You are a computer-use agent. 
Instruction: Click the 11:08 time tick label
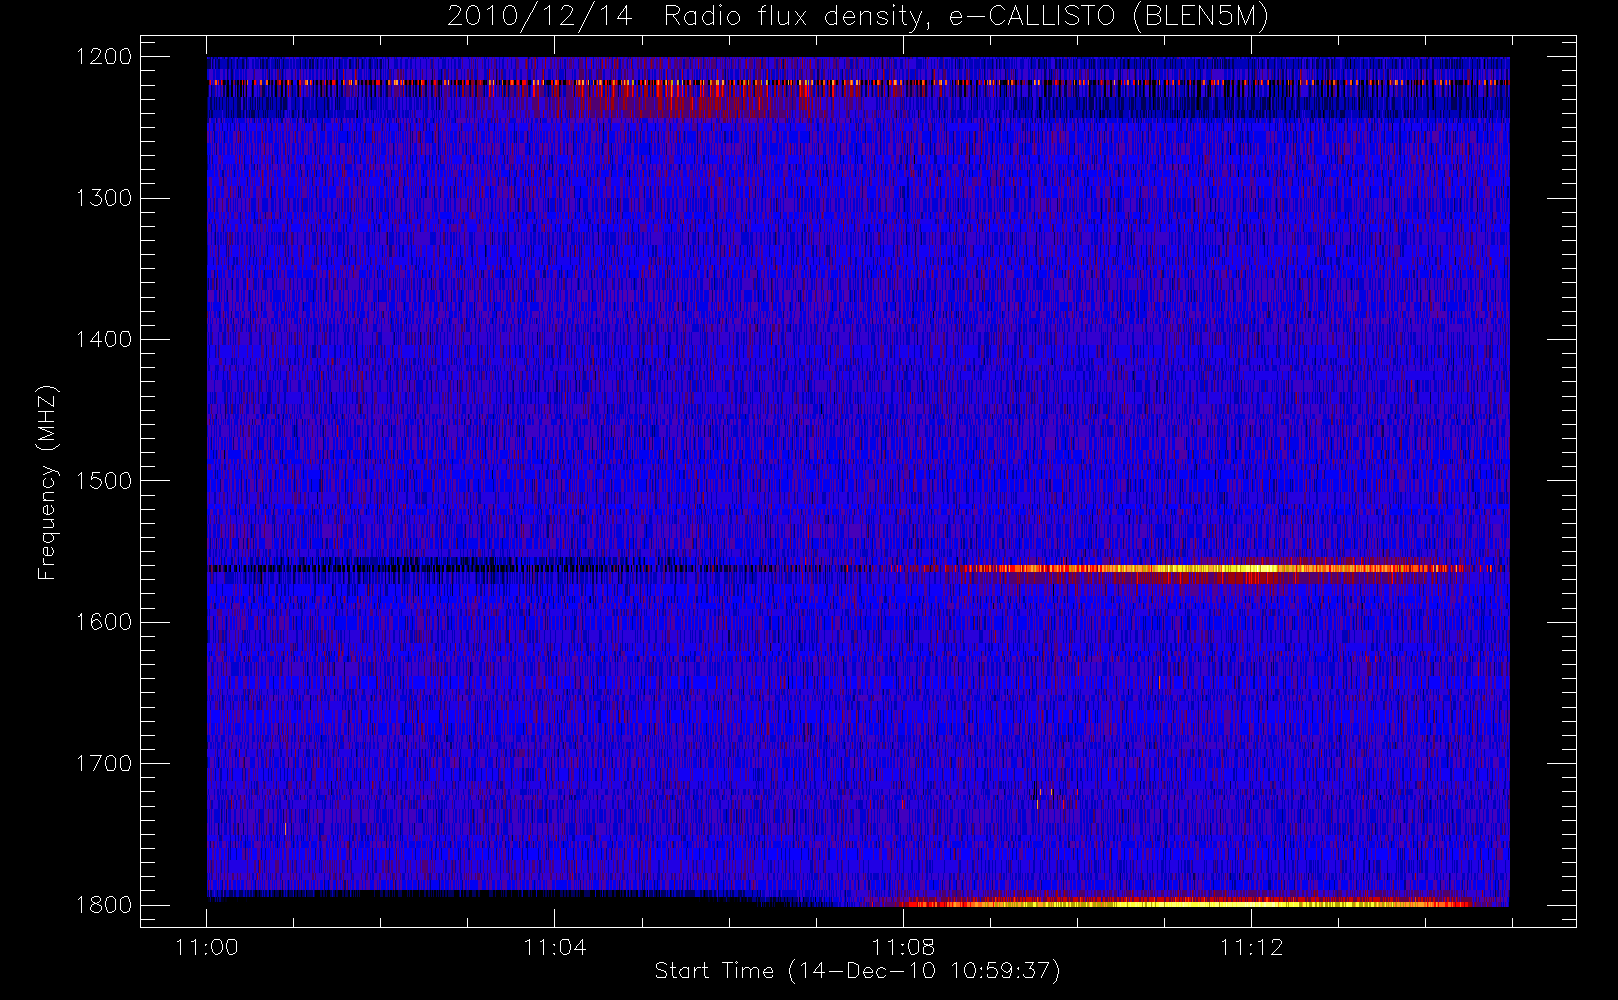pos(903,947)
